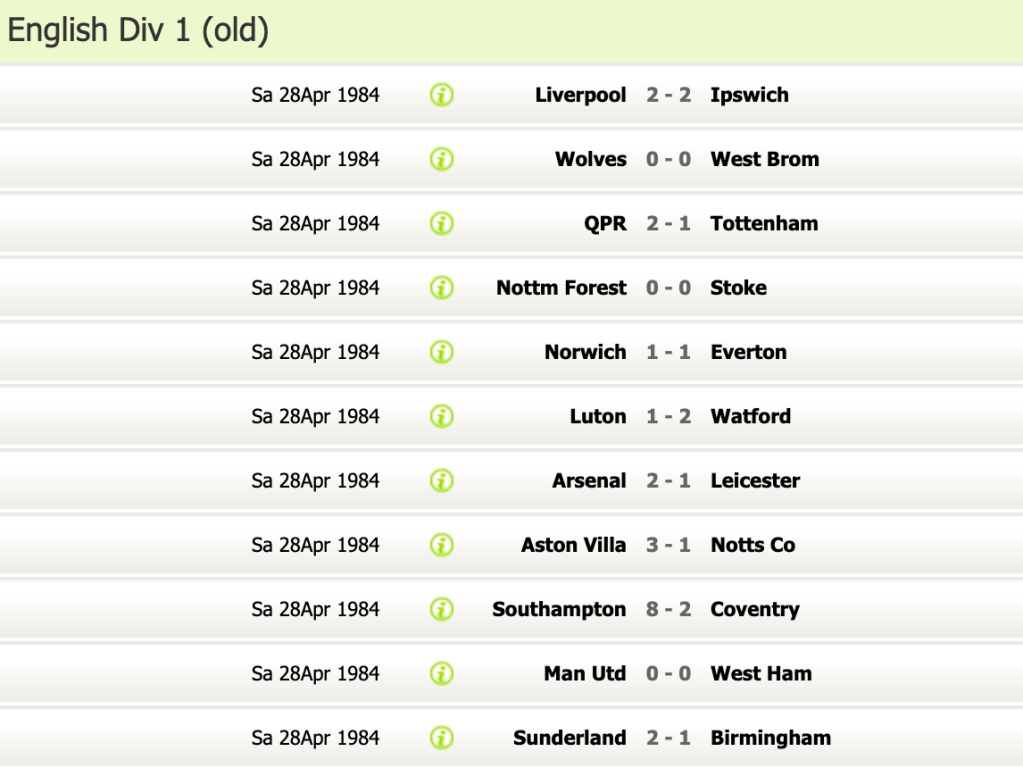The width and height of the screenshot is (1023, 768).
Task: Open match info for QPR vs Tottenham
Action: pyautogui.click(x=441, y=223)
